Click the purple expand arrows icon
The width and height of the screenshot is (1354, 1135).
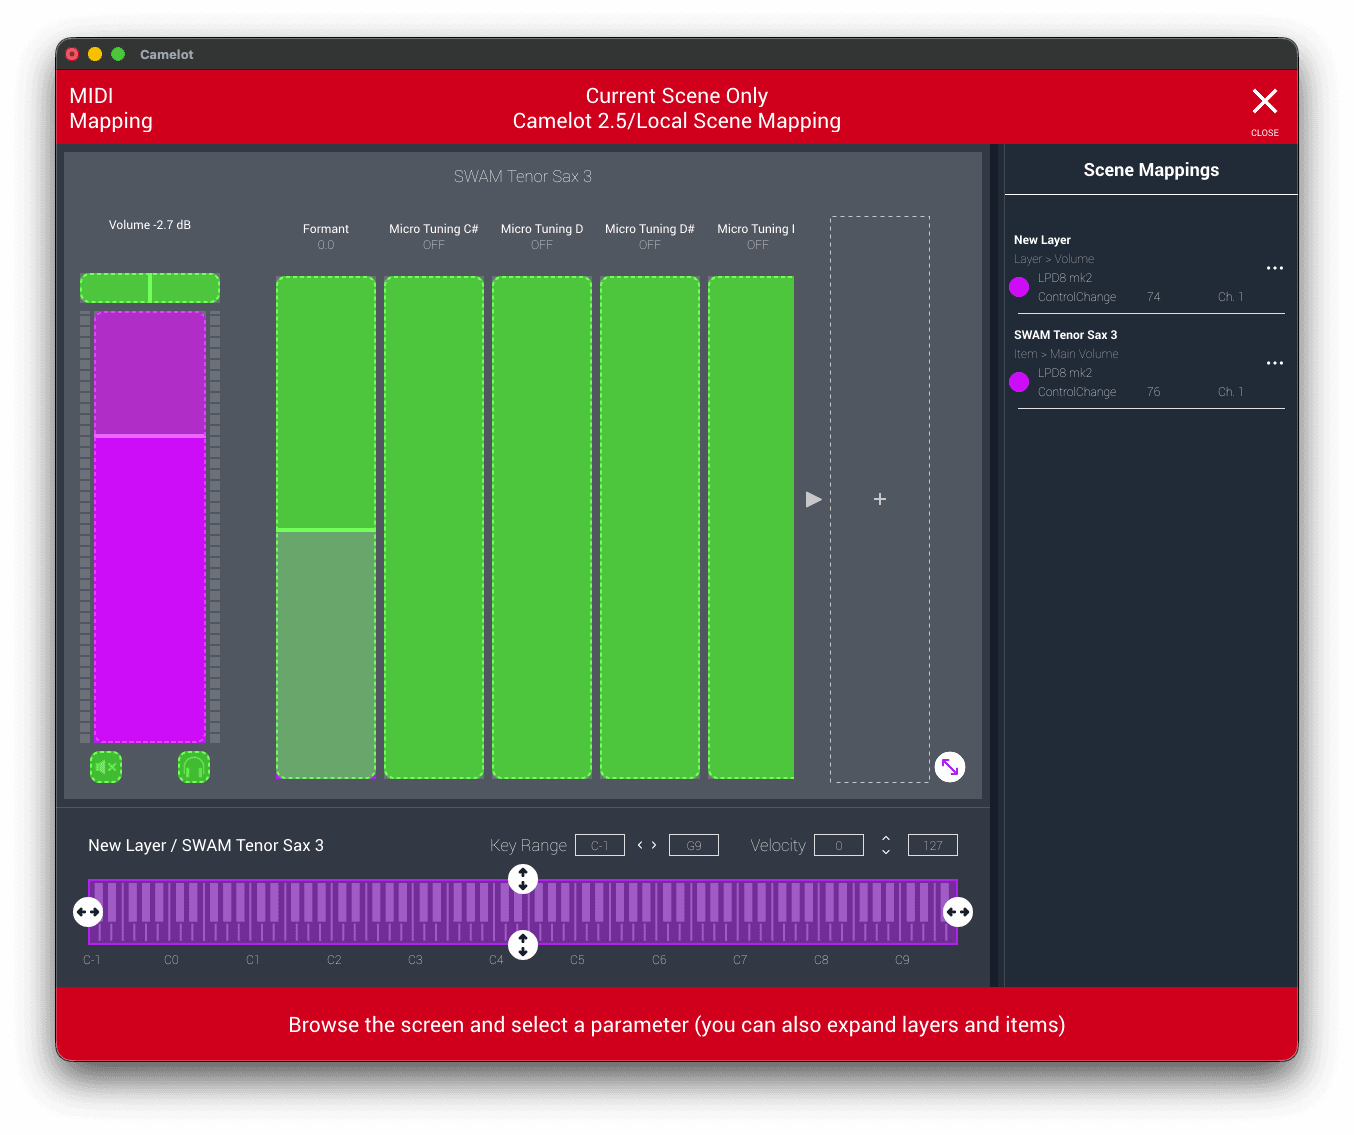pos(949,767)
